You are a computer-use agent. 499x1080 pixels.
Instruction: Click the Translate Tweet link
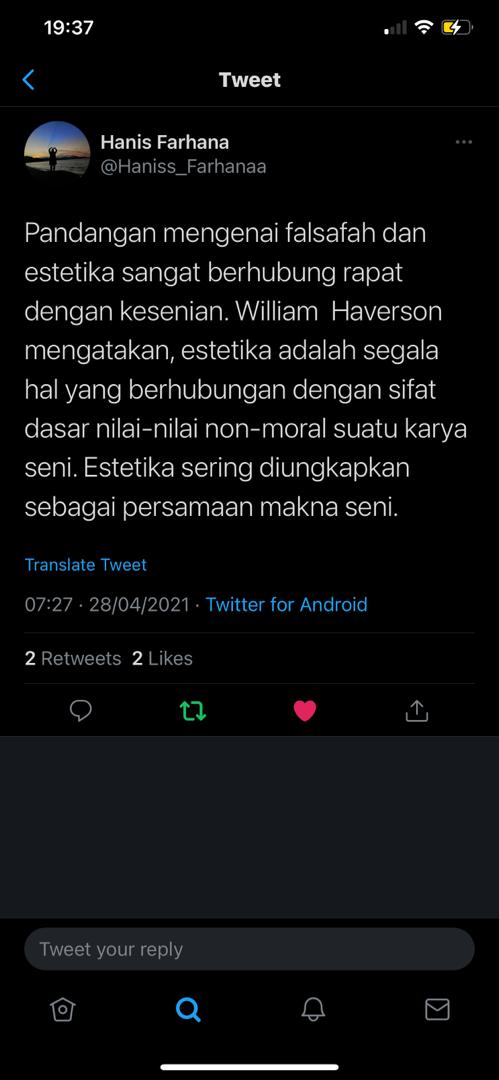(85, 565)
